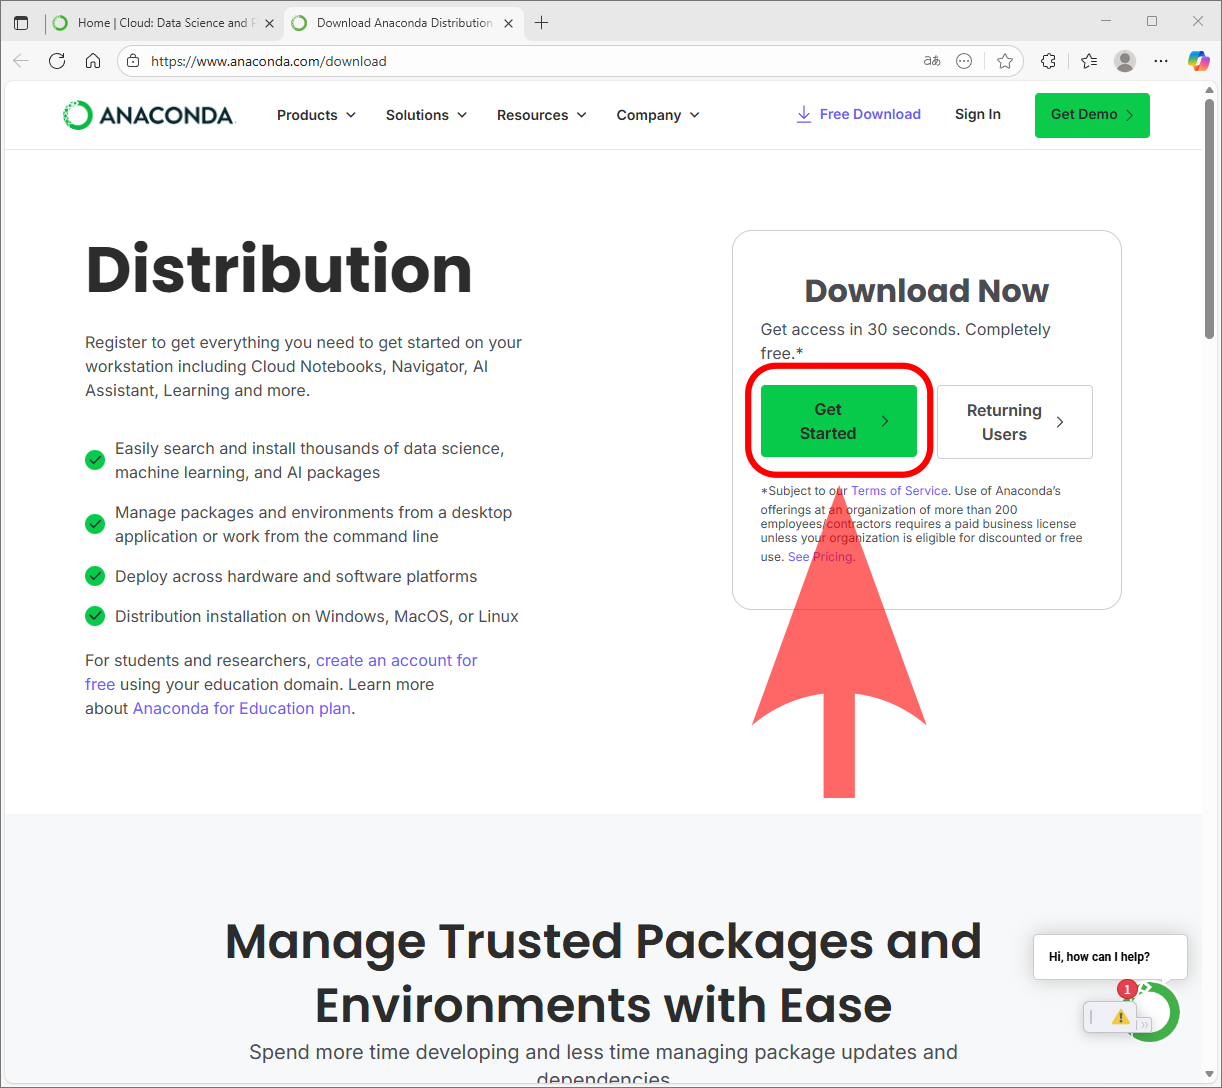This screenshot has width=1222, height=1088.
Task: Click the address bar URL field
Action: point(520,61)
